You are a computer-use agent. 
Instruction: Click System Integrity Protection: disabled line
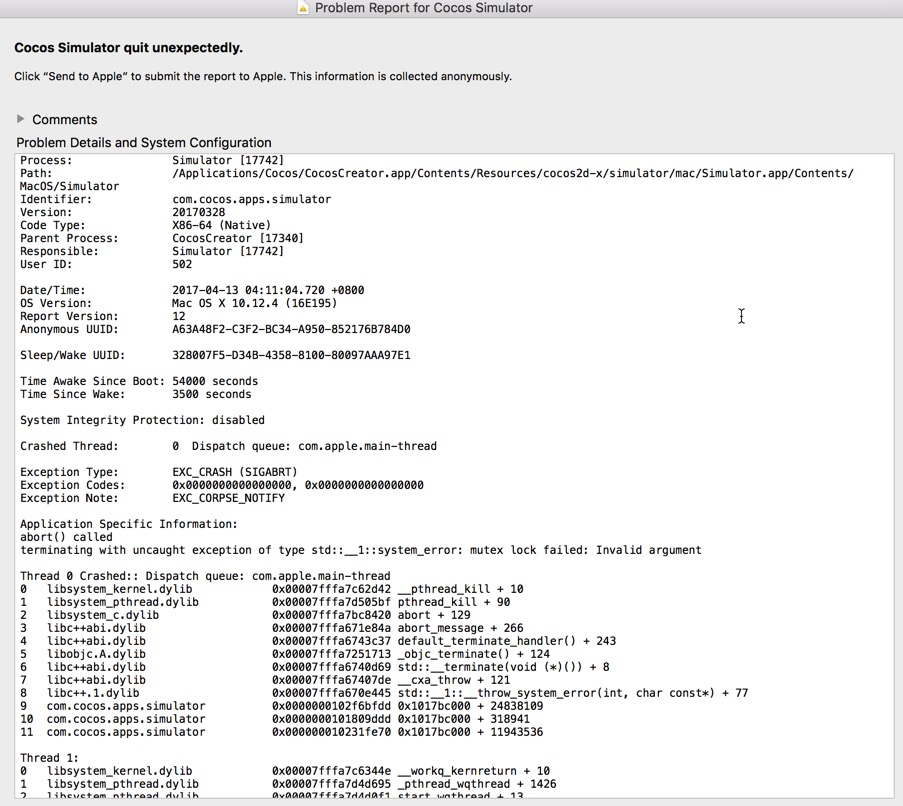(142, 420)
